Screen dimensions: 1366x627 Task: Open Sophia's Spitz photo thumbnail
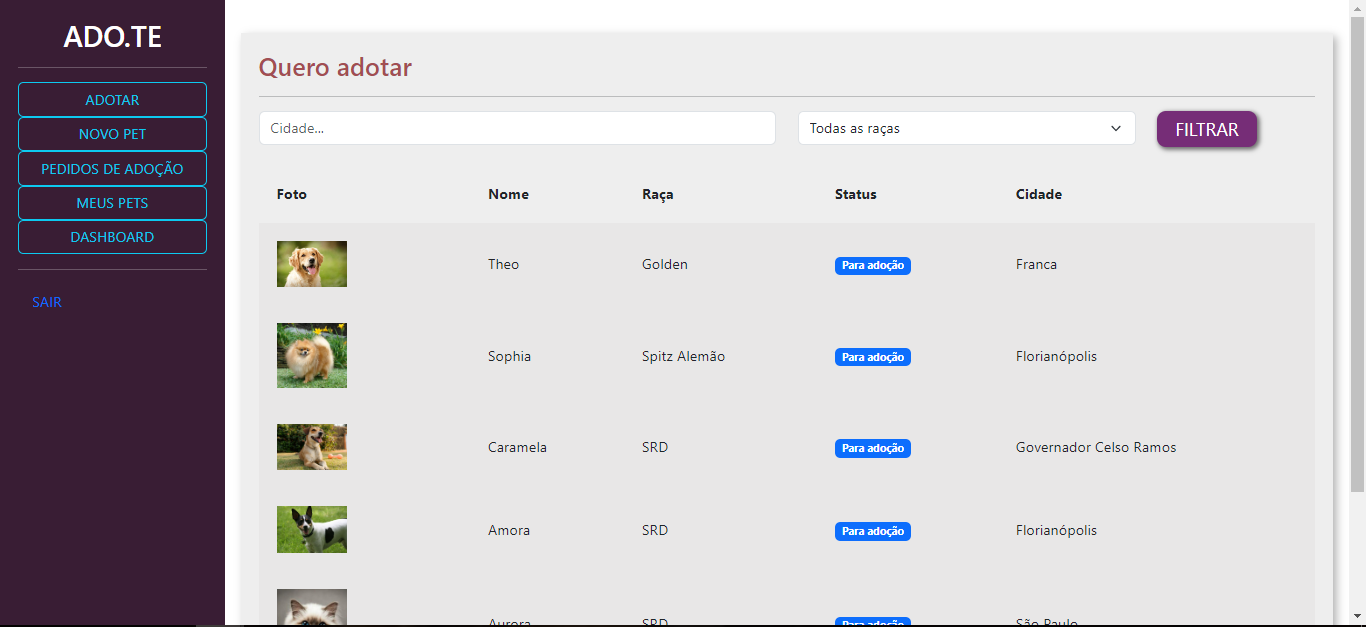(312, 356)
